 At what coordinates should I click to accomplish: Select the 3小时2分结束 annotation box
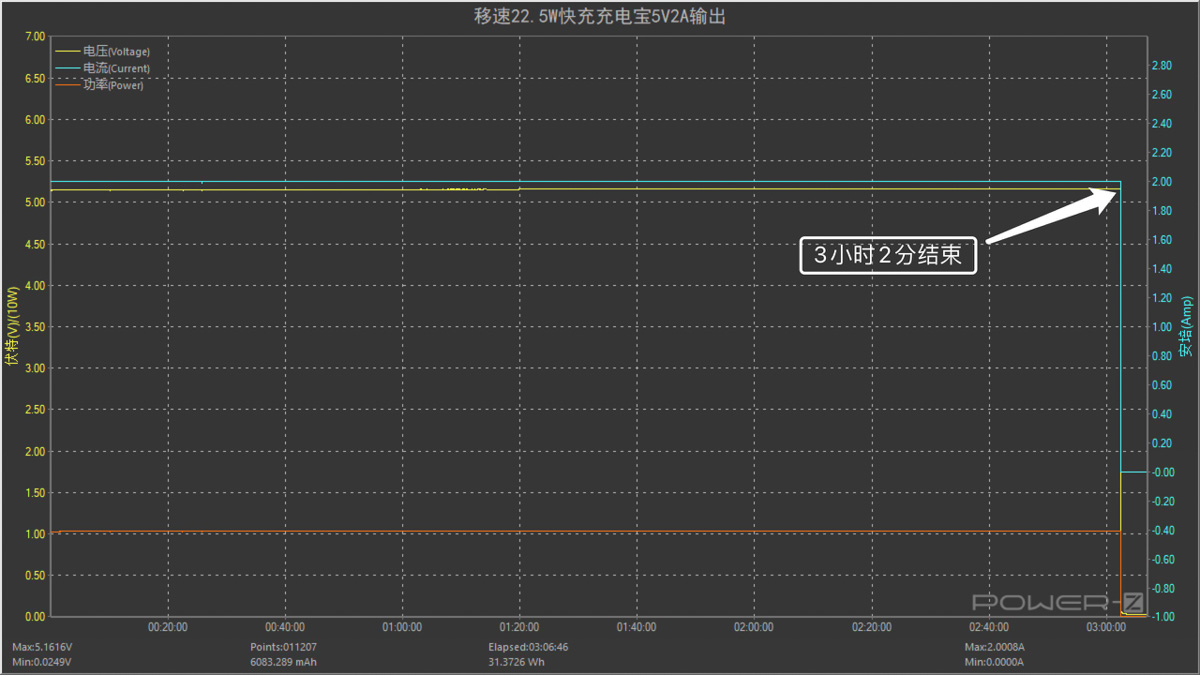click(x=887, y=255)
